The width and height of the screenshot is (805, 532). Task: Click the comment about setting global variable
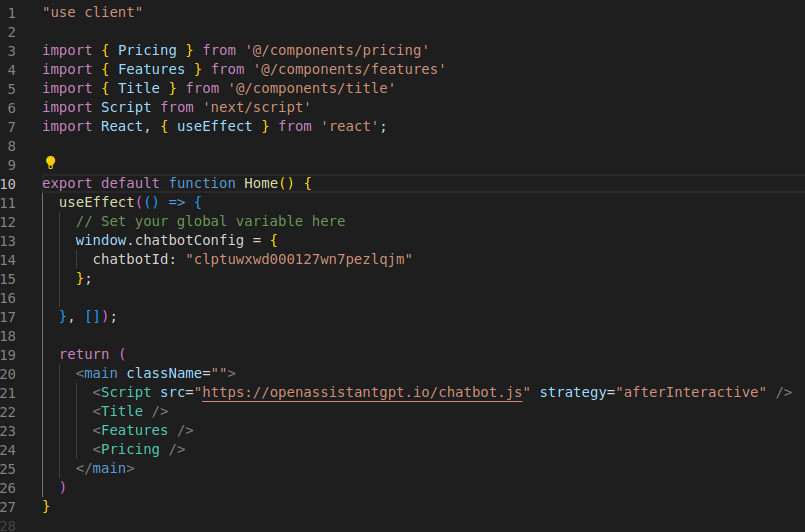coord(210,221)
